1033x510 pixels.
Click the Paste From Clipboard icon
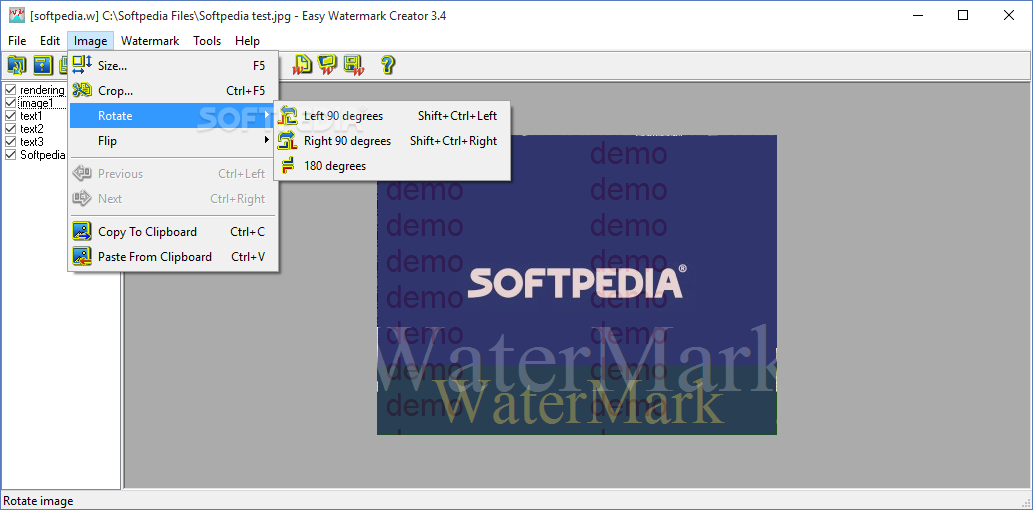point(82,256)
